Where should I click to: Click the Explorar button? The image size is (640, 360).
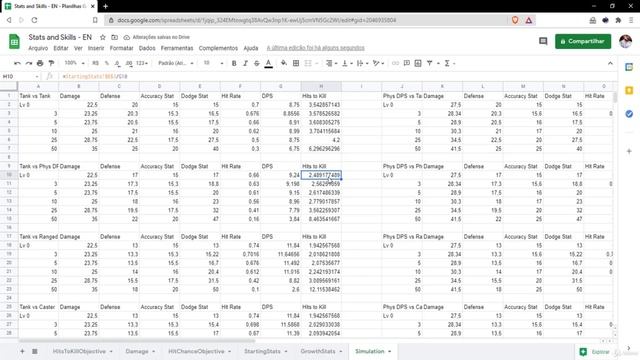pyautogui.click(x=595, y=351)
